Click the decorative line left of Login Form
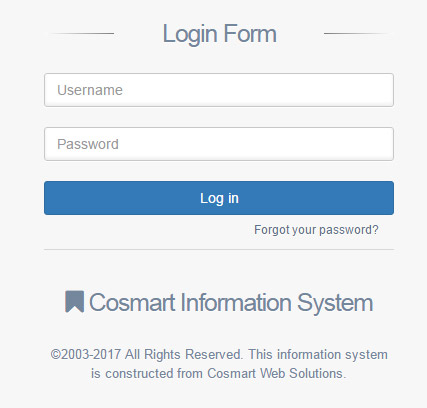 (x=81, y=33)
